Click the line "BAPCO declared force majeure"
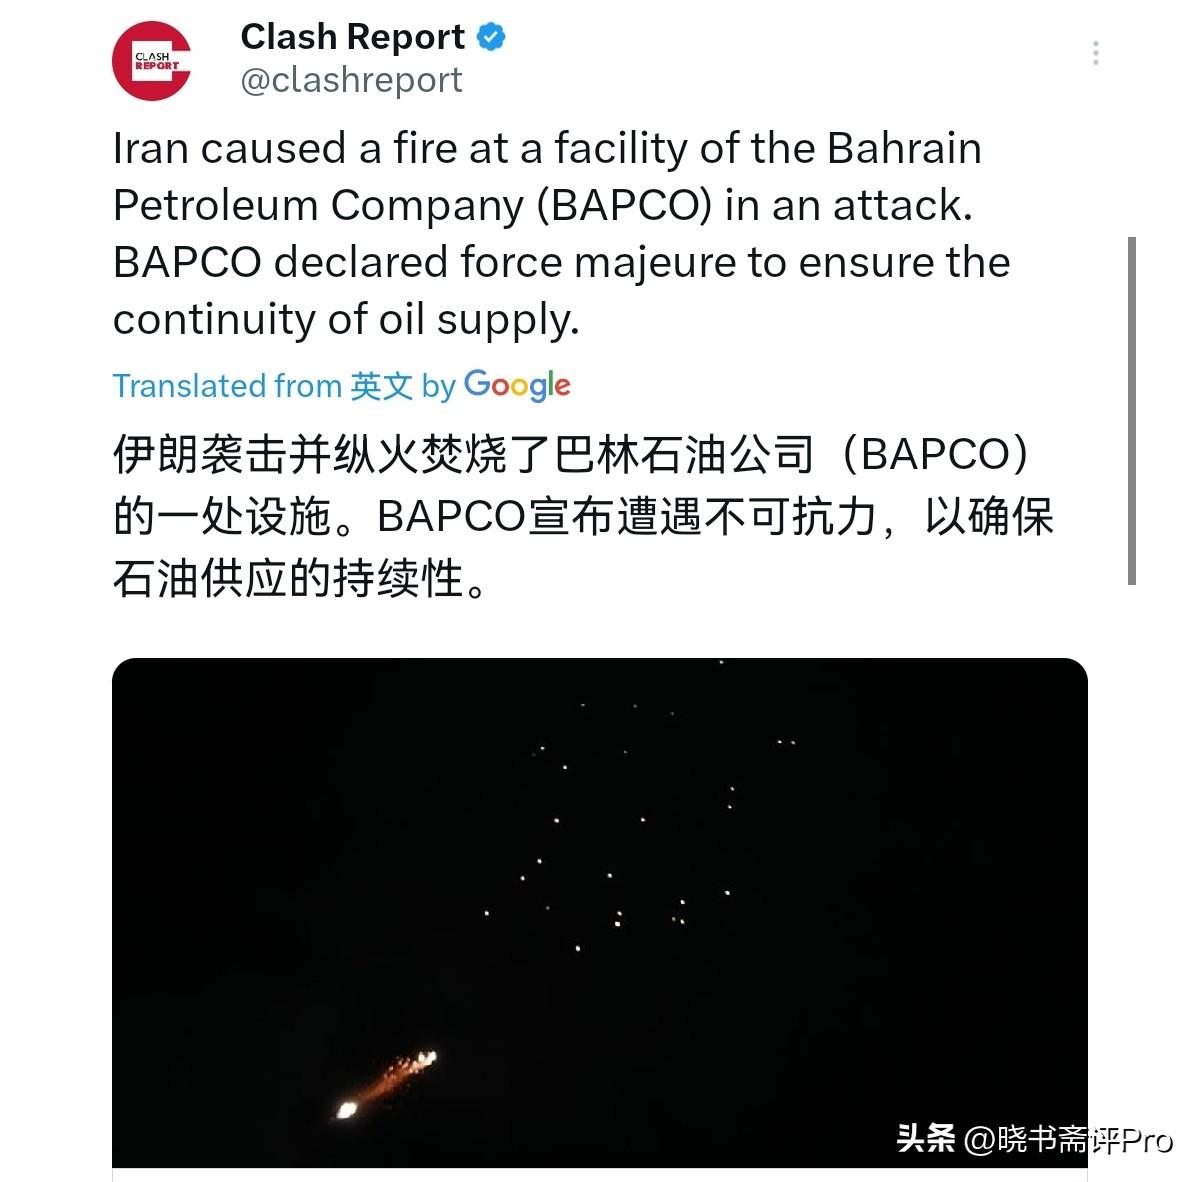 click(561, 262)
